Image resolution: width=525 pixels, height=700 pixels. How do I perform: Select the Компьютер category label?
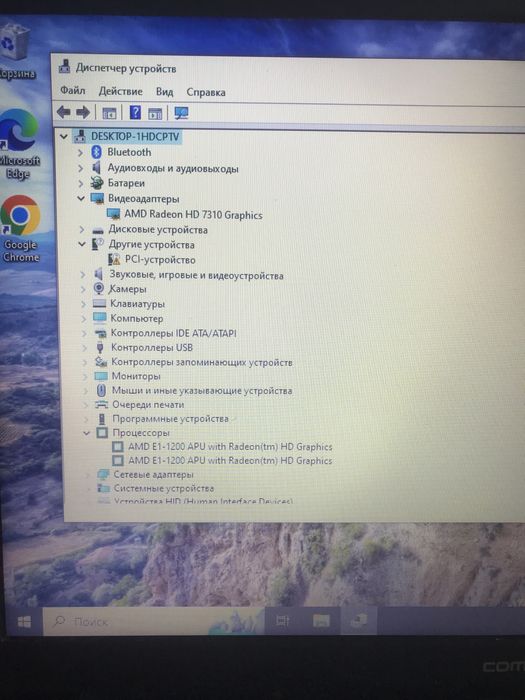click(137, 319)
